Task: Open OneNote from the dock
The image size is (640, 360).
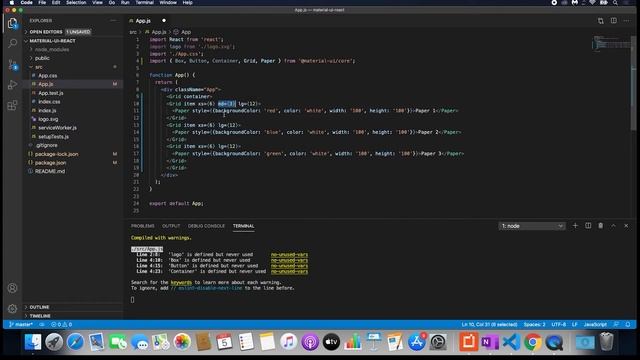Action: click(490, 342)
